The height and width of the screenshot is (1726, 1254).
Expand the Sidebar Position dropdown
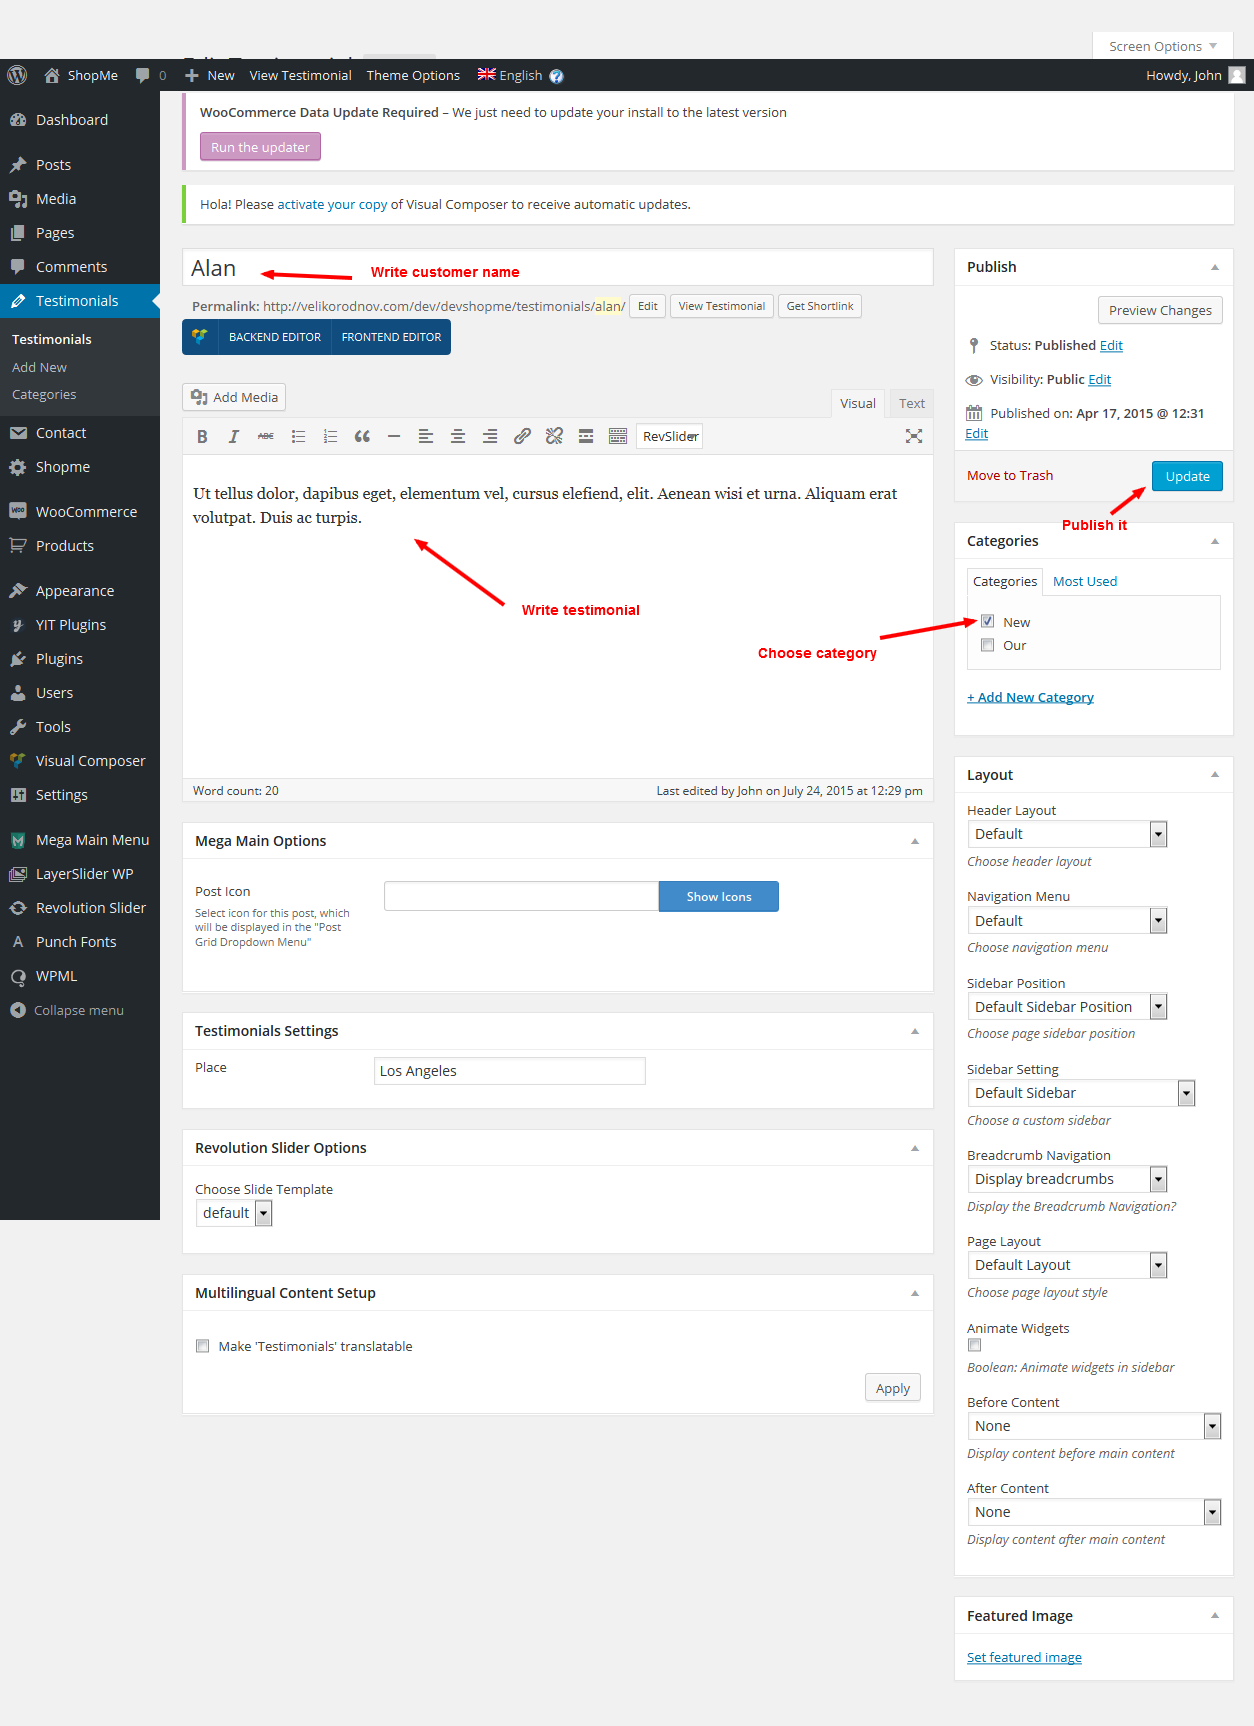(x=1066, y=1007)
